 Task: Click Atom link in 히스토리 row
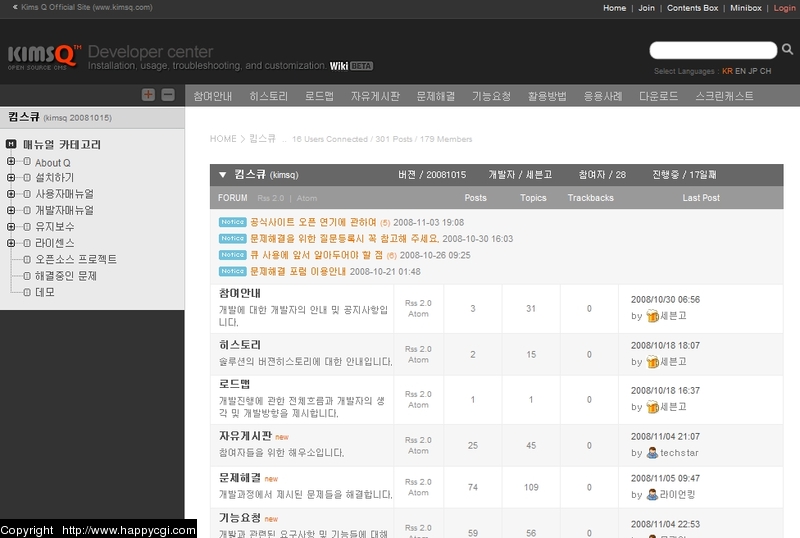[418, 360]
